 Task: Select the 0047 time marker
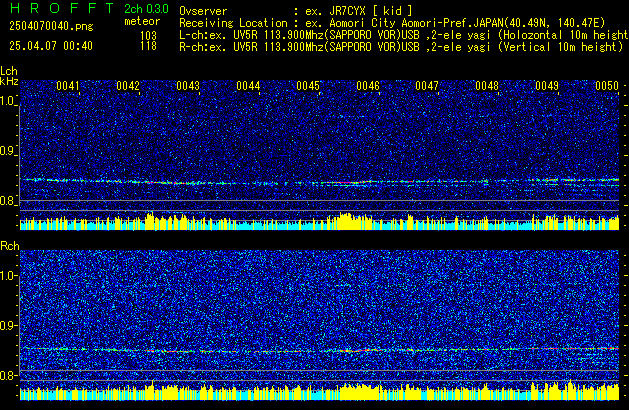[x=427, y=86]
